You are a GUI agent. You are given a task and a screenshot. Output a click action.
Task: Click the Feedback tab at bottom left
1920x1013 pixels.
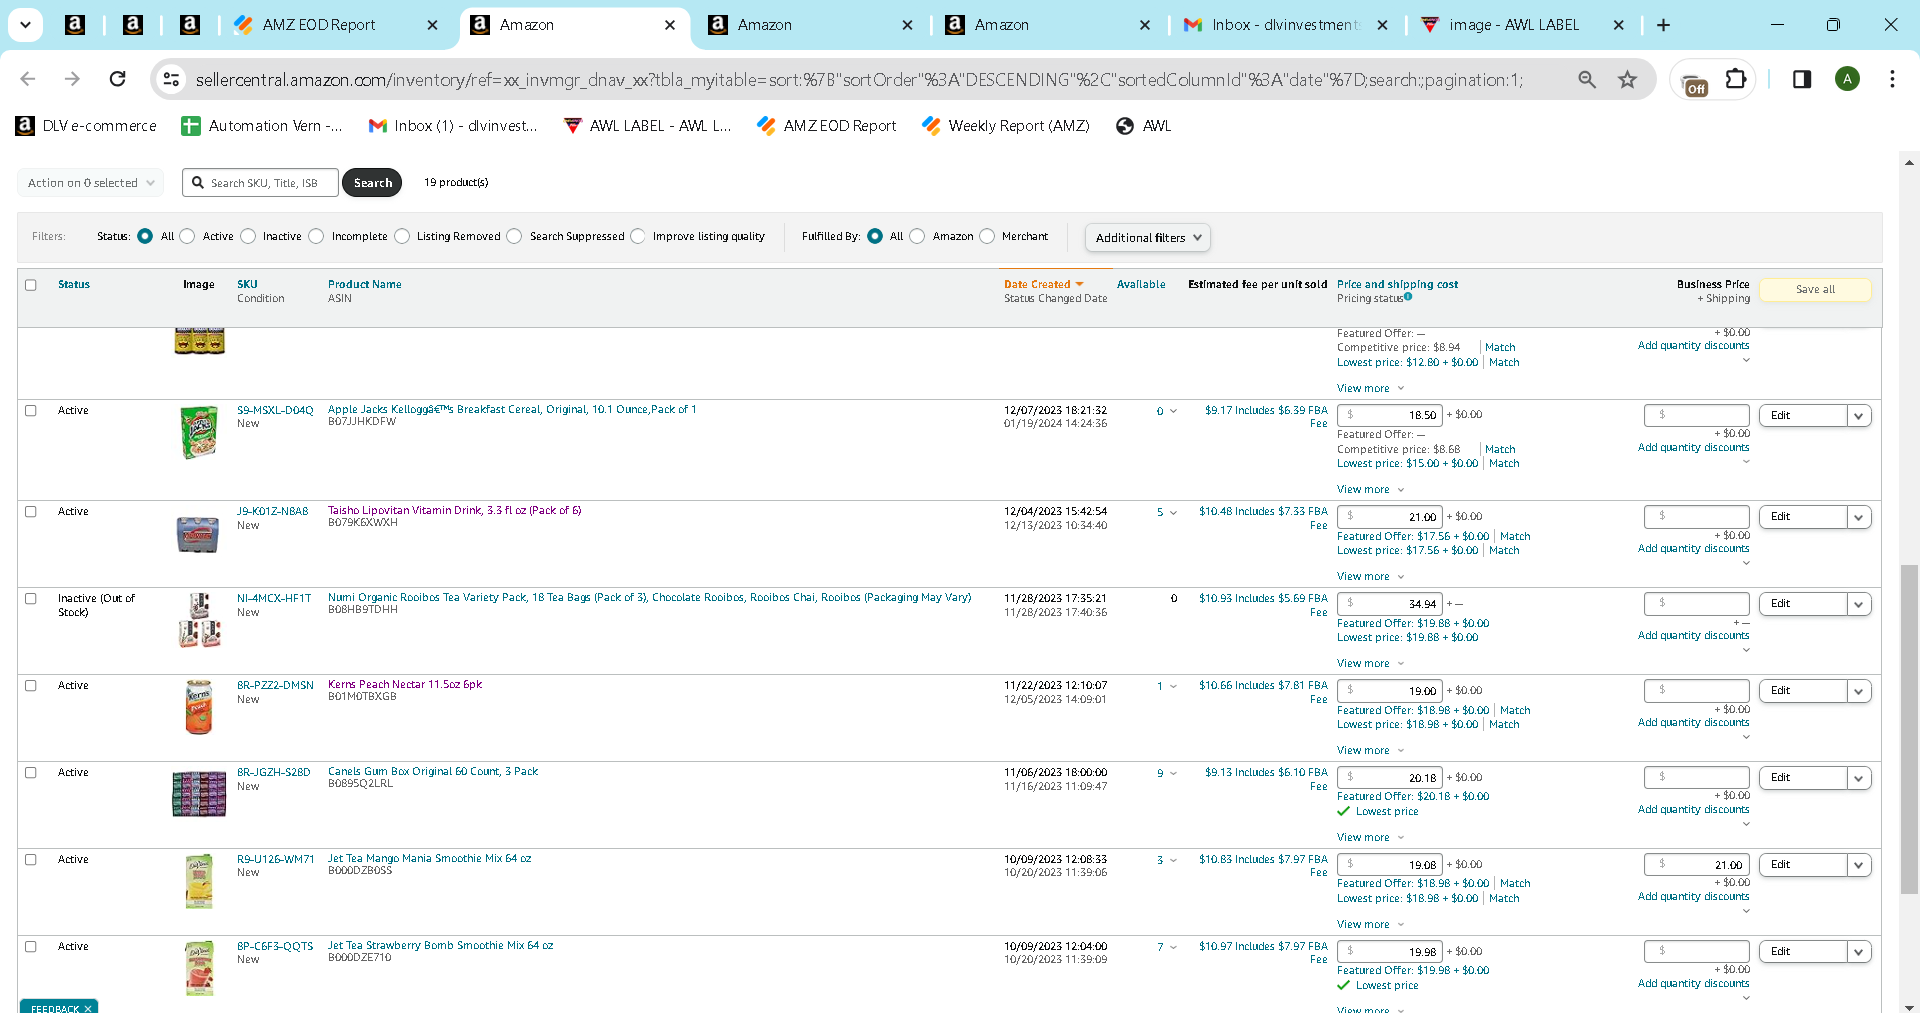click(59, 1007)
